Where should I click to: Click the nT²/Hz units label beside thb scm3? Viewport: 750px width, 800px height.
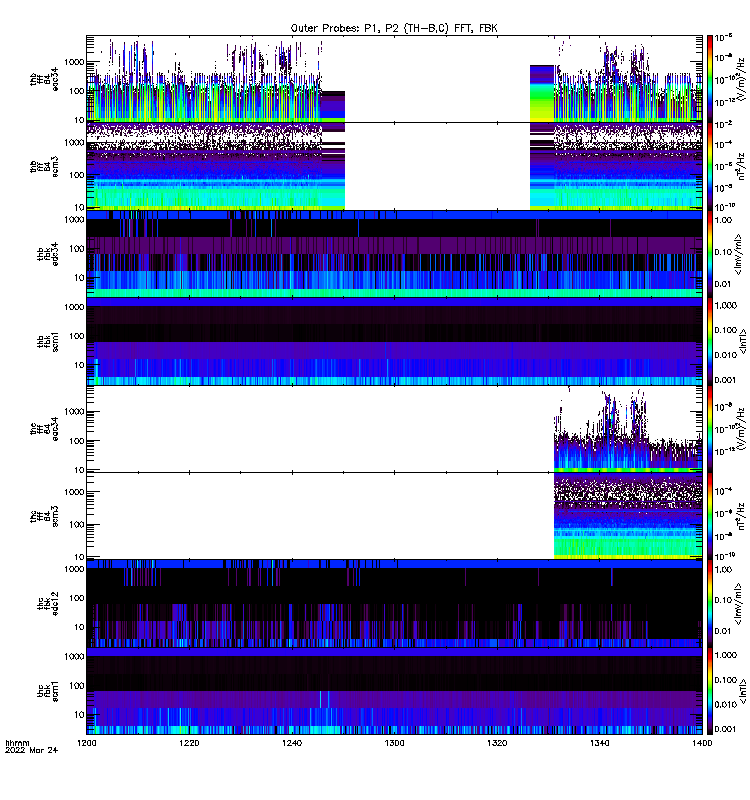(x=741, y=166)
